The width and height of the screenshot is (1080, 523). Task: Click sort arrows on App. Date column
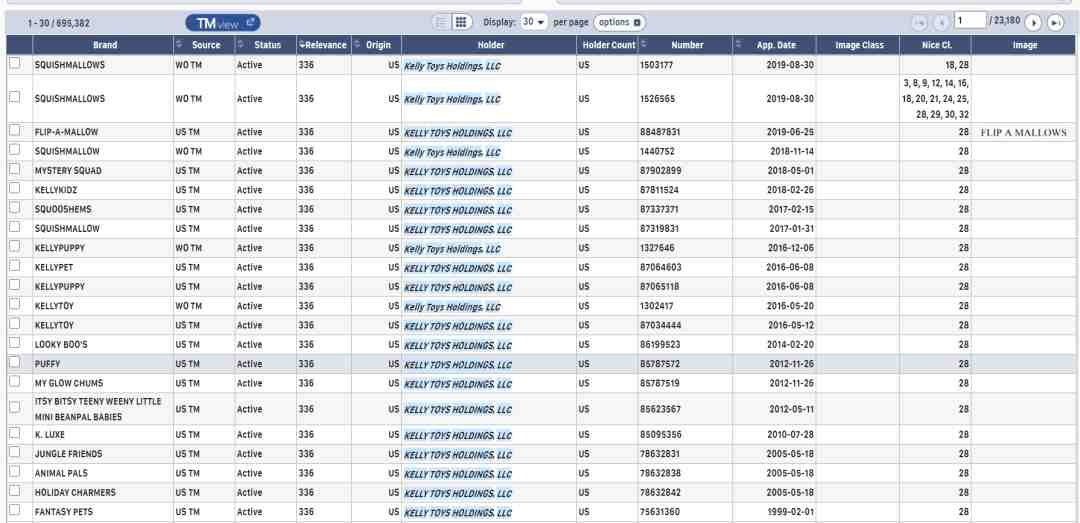coord(739,44)
